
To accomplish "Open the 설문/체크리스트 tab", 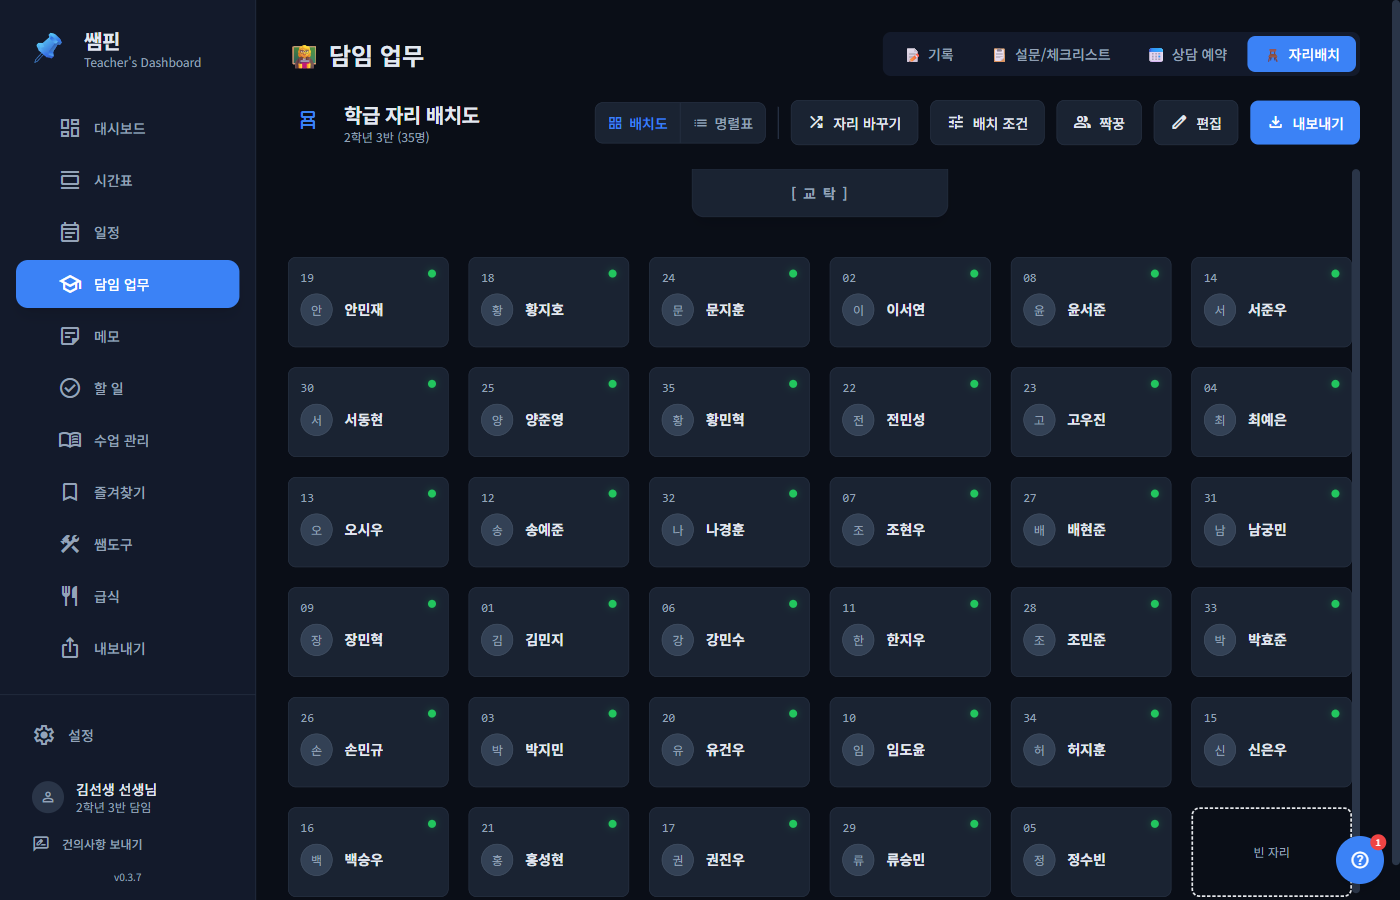I will [1052, 54].
